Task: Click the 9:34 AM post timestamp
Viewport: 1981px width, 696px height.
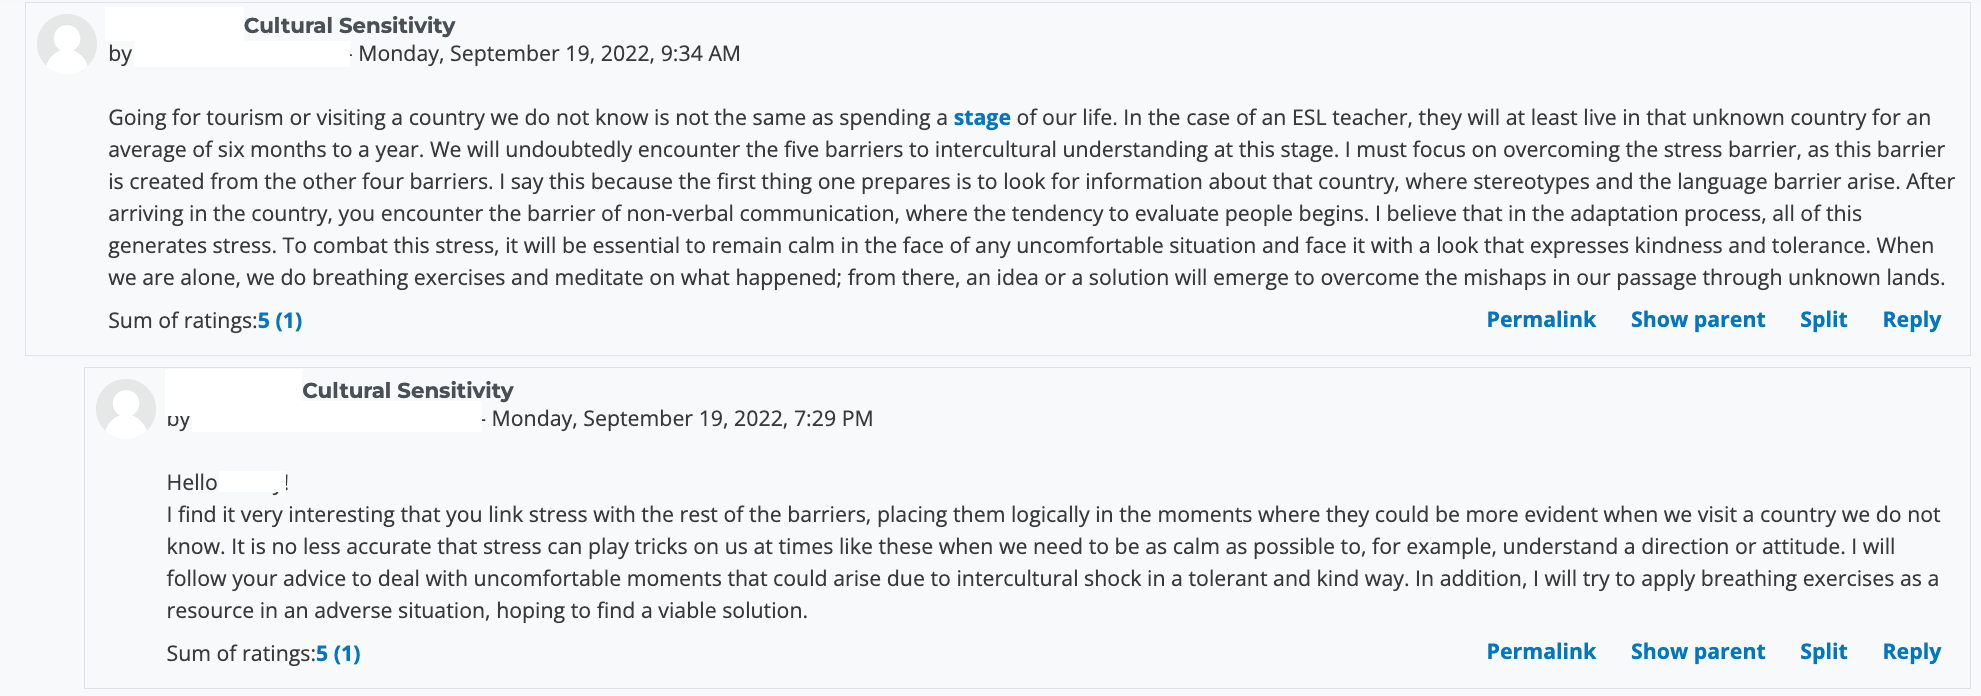Action: (x=549, y=54)
